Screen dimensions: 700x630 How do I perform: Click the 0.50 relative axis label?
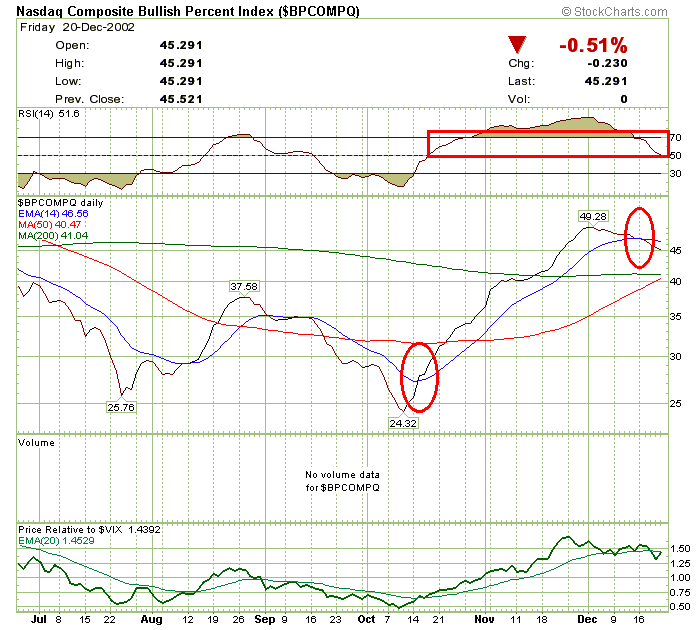pos(680,606)
